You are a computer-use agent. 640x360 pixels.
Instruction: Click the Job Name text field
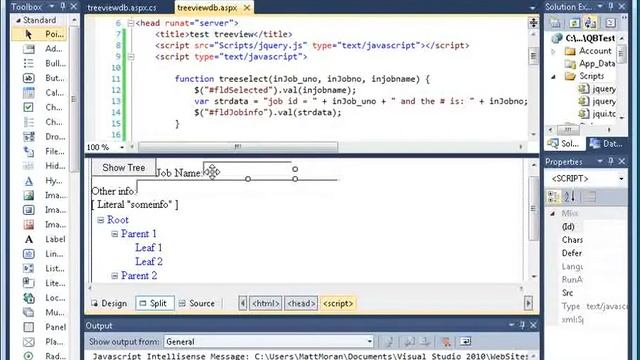248,170
